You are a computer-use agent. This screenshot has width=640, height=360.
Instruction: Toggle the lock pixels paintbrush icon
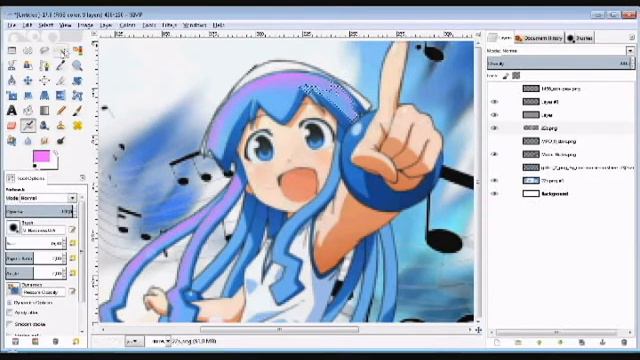coord(506,76)
